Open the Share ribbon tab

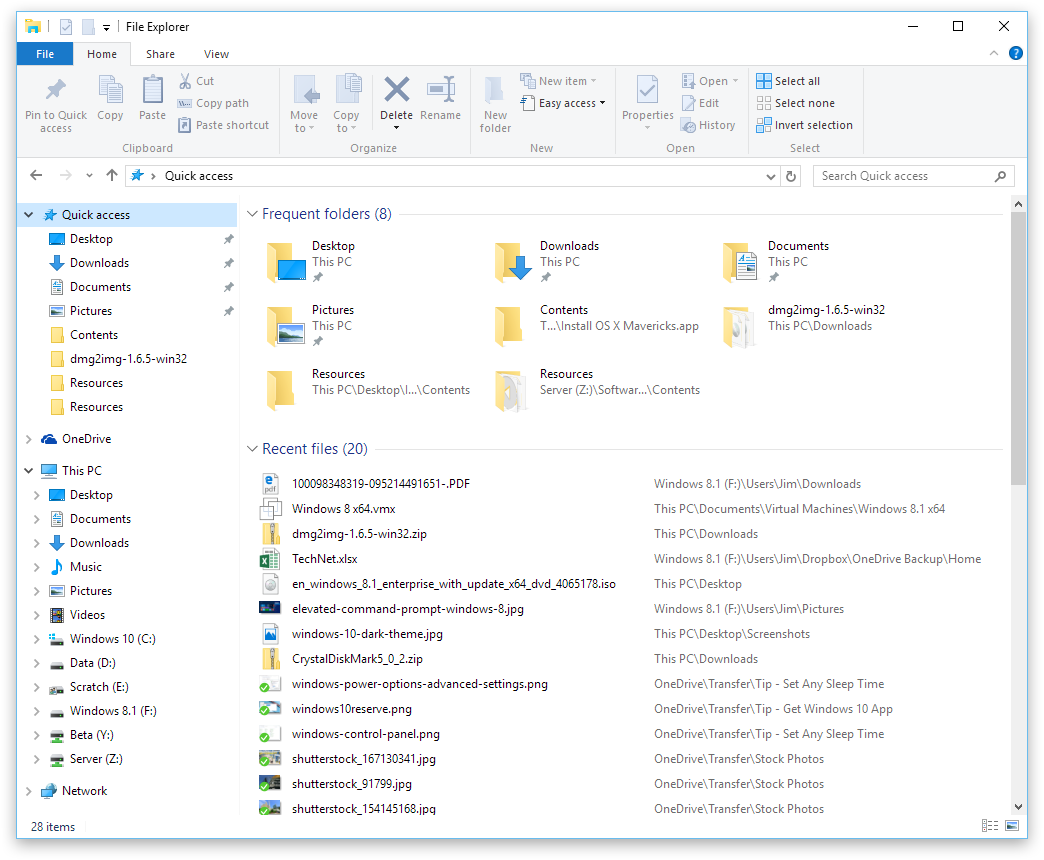(160, 54)
